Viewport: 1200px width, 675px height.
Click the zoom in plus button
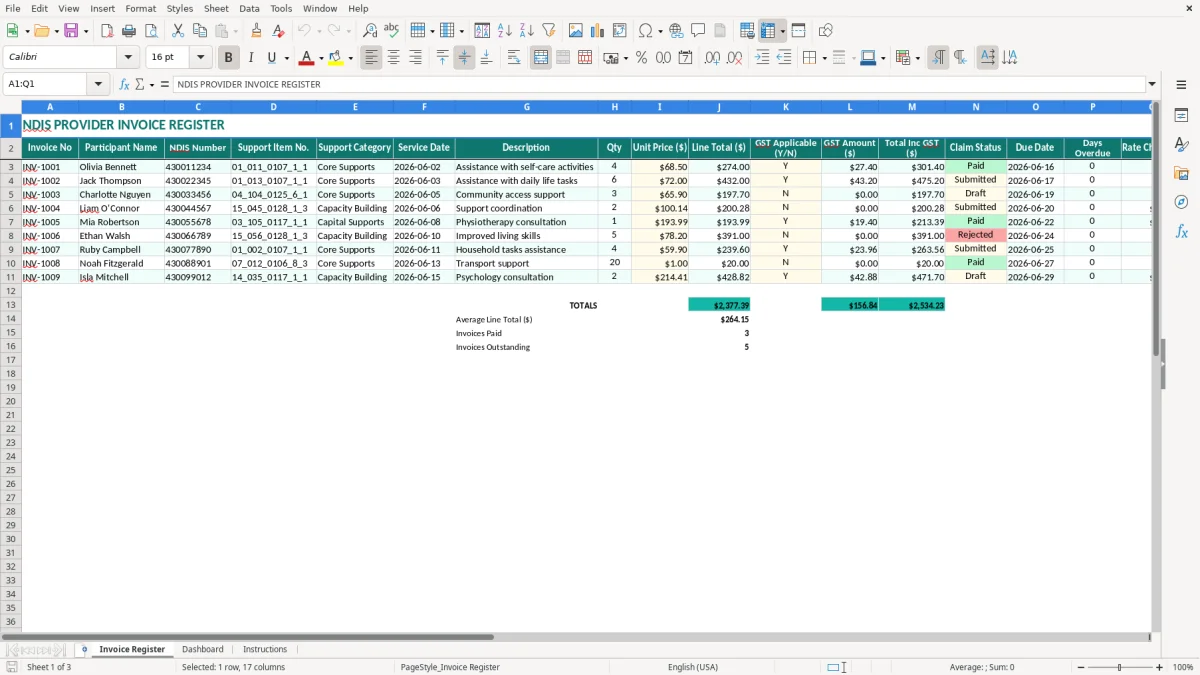pos(1159,667)
